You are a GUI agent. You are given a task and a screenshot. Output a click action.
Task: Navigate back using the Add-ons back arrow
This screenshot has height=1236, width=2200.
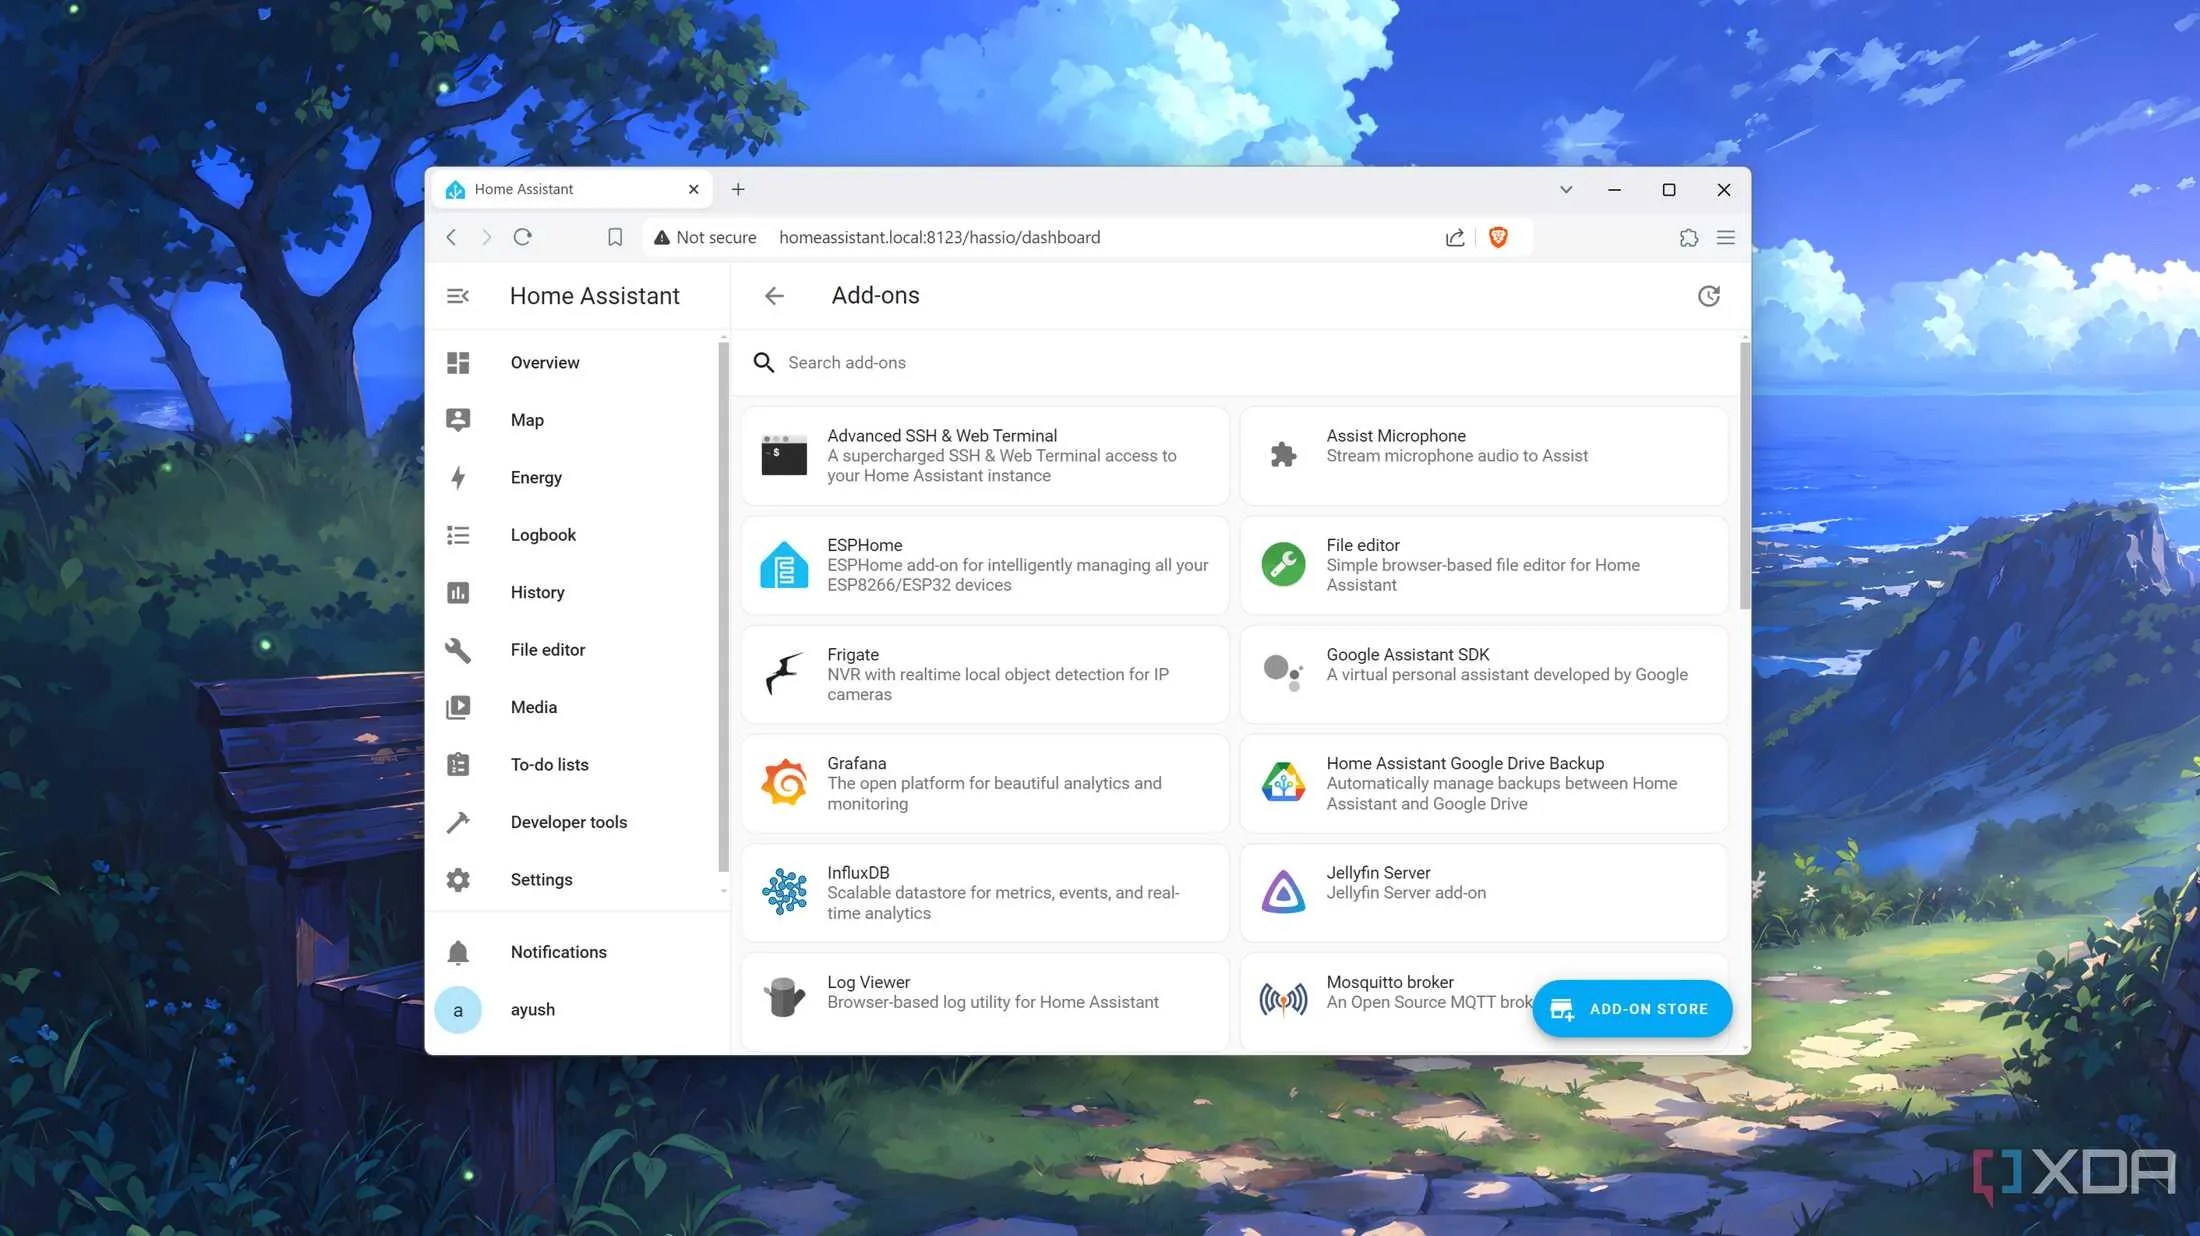[x=775, y=295]
